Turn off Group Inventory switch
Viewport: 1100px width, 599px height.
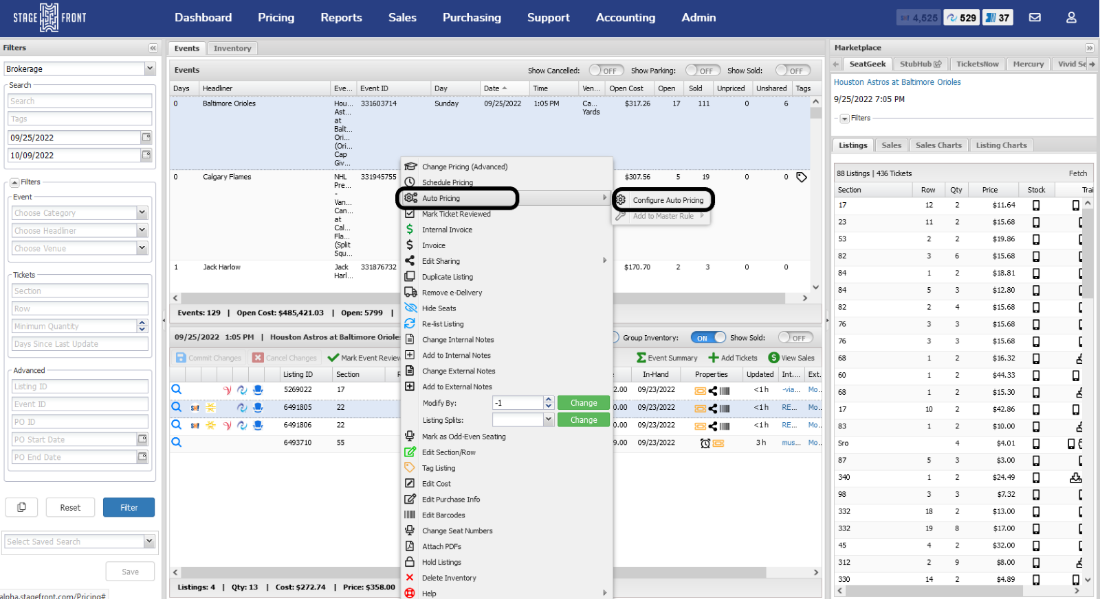pyautogui.click(x=708, y=337)
